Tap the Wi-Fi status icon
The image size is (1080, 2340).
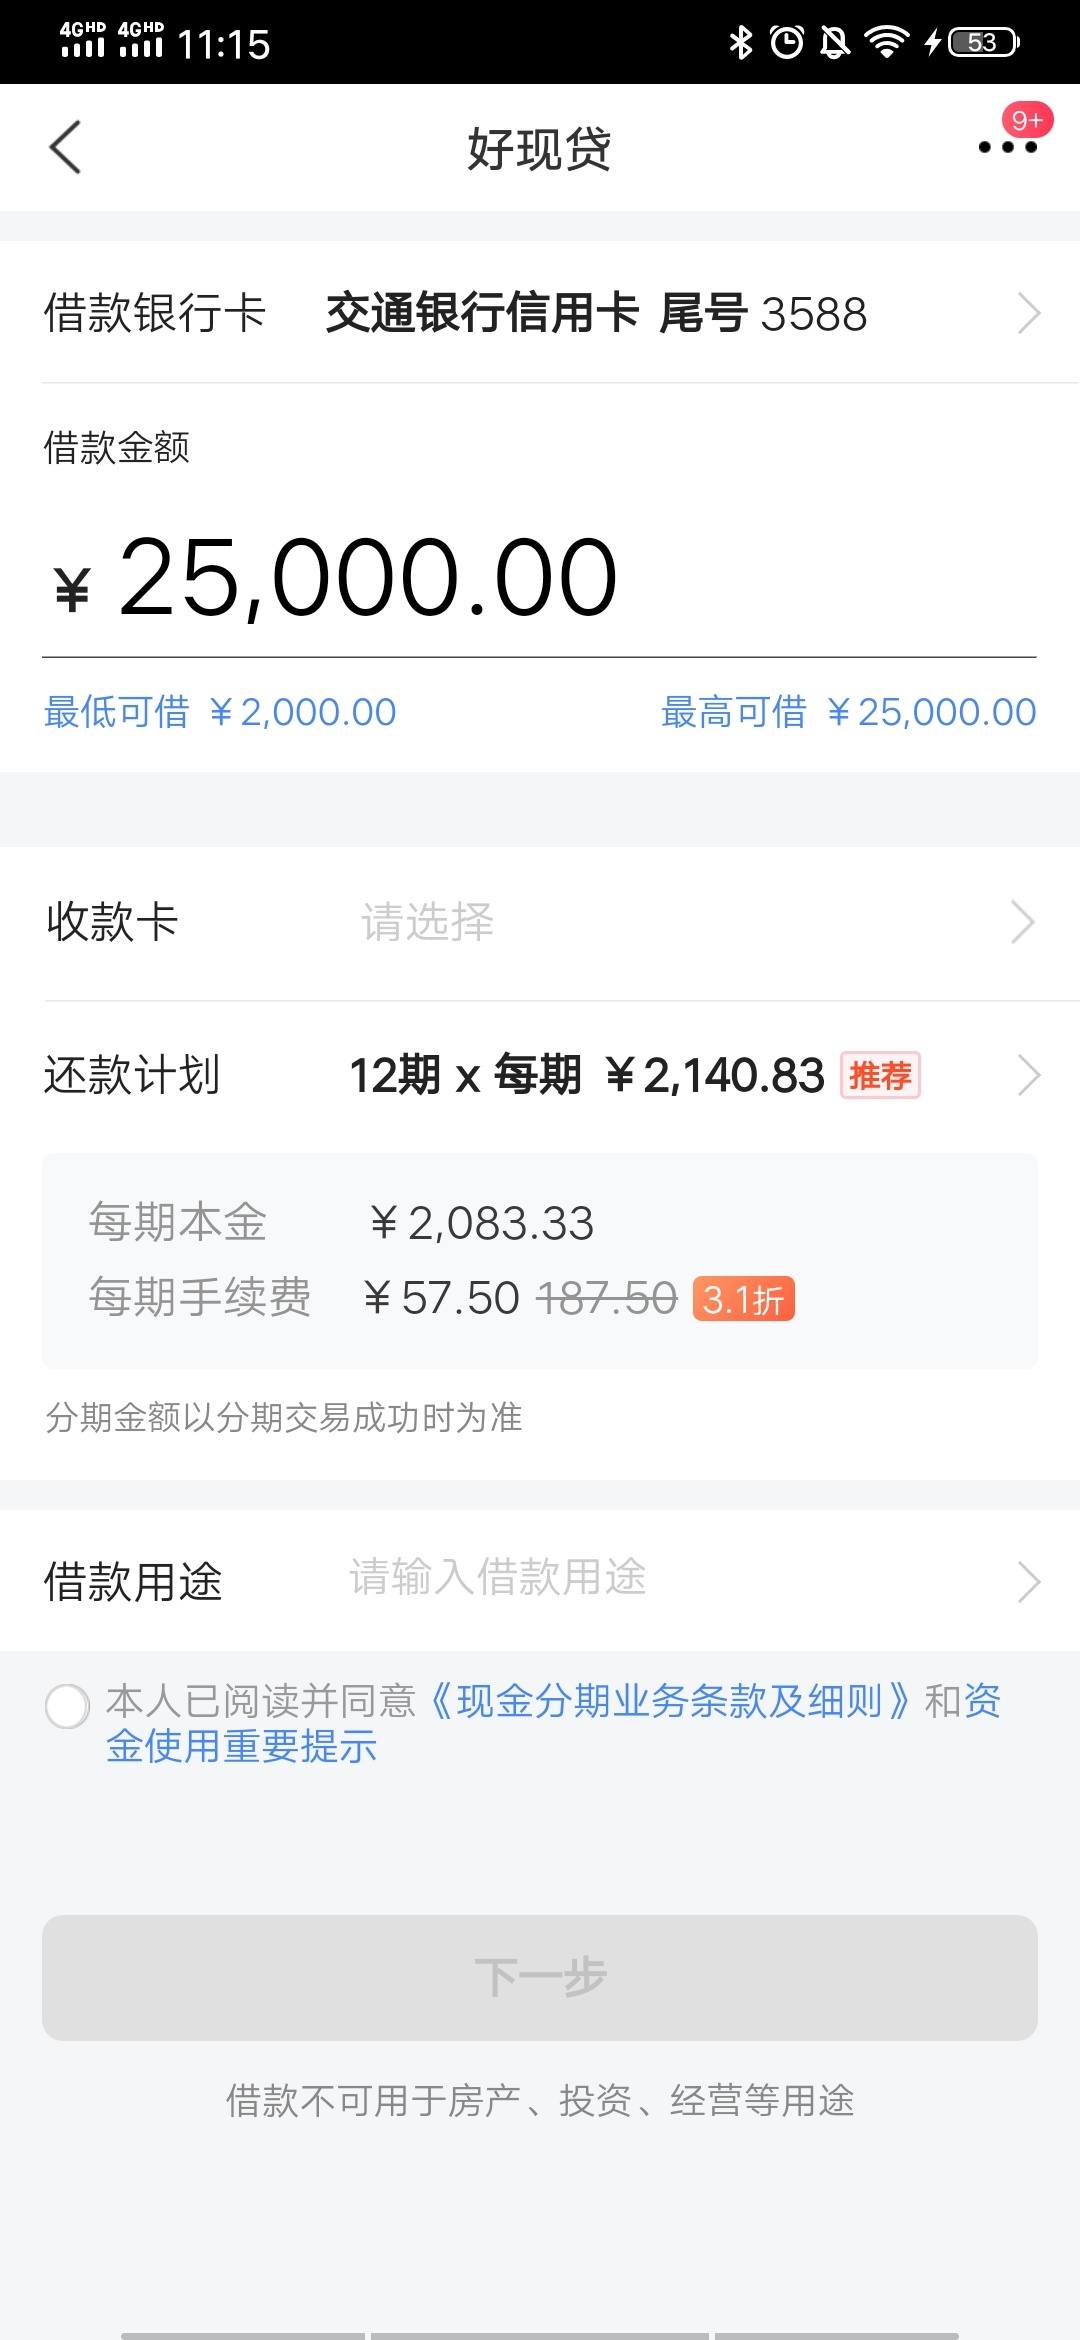coord(886,42)
